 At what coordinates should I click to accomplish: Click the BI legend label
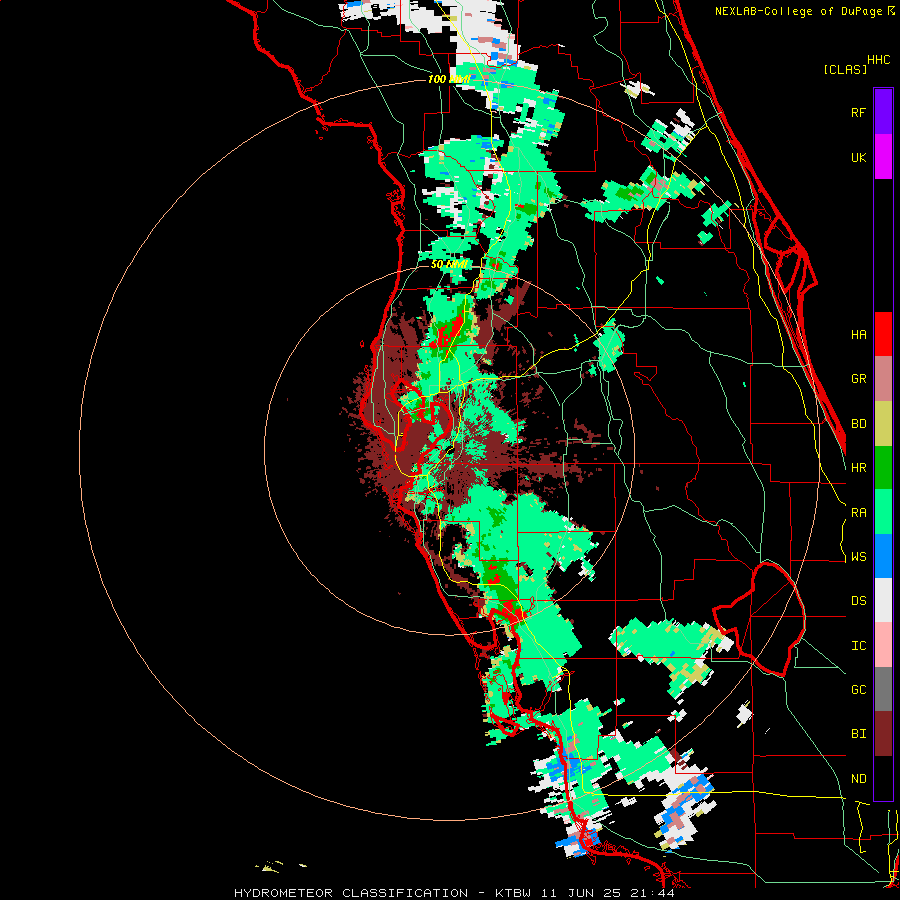[858, 734]
